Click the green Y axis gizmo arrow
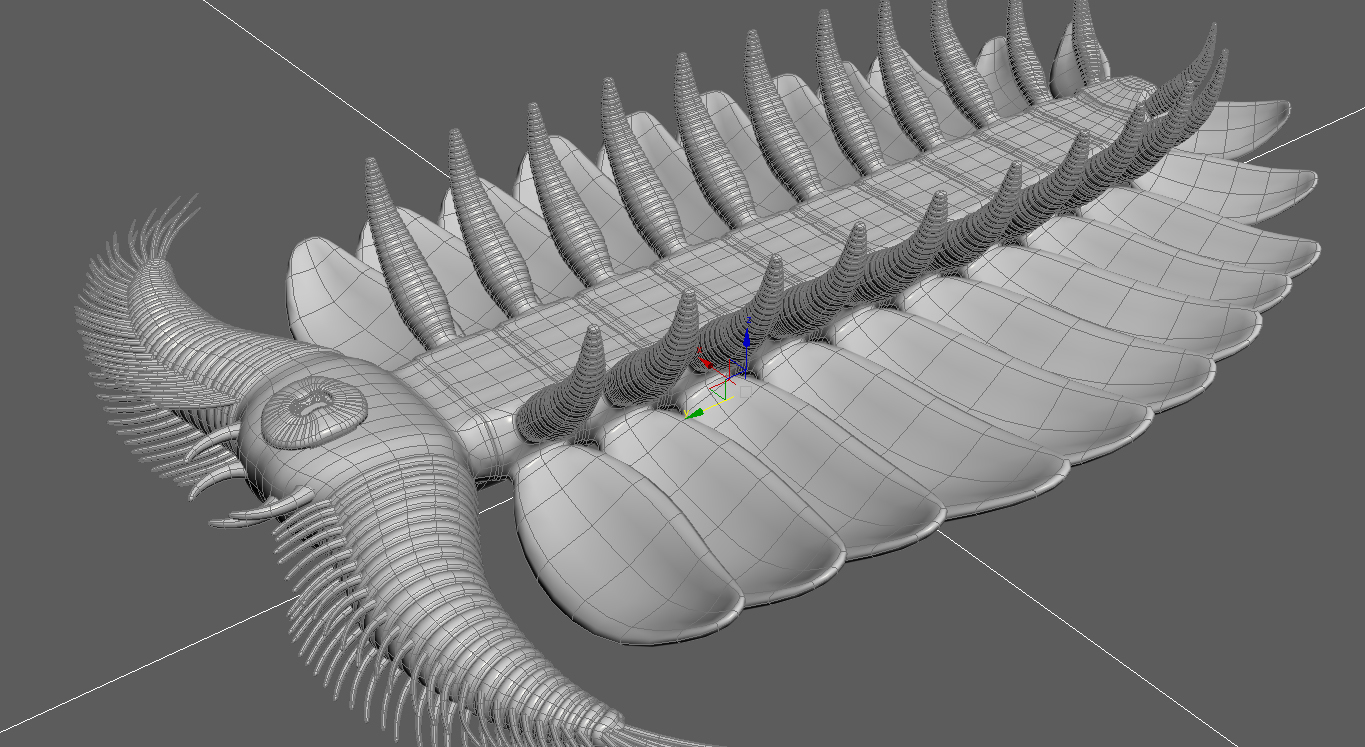This screenshot has width=1365, height=747. 697,412
